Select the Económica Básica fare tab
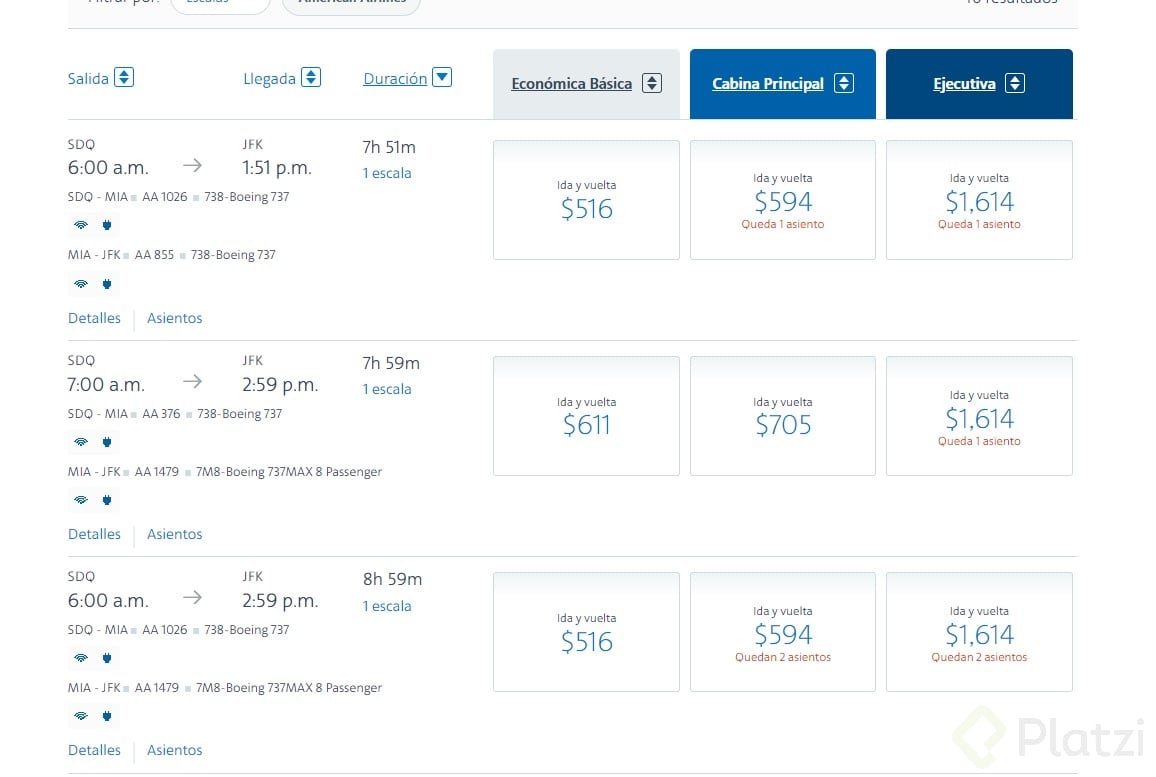 571,84
